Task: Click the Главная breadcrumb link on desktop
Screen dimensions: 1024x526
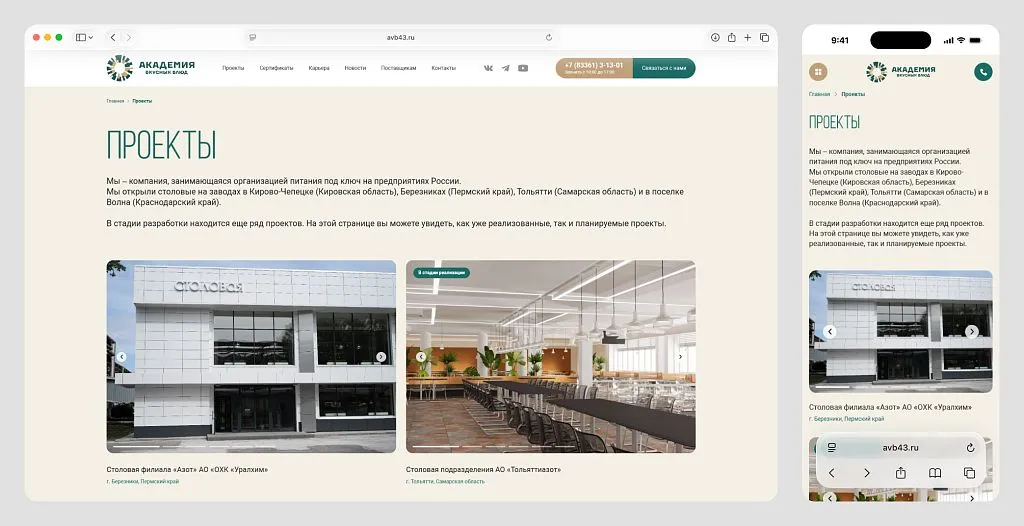Action: (115, 101)
